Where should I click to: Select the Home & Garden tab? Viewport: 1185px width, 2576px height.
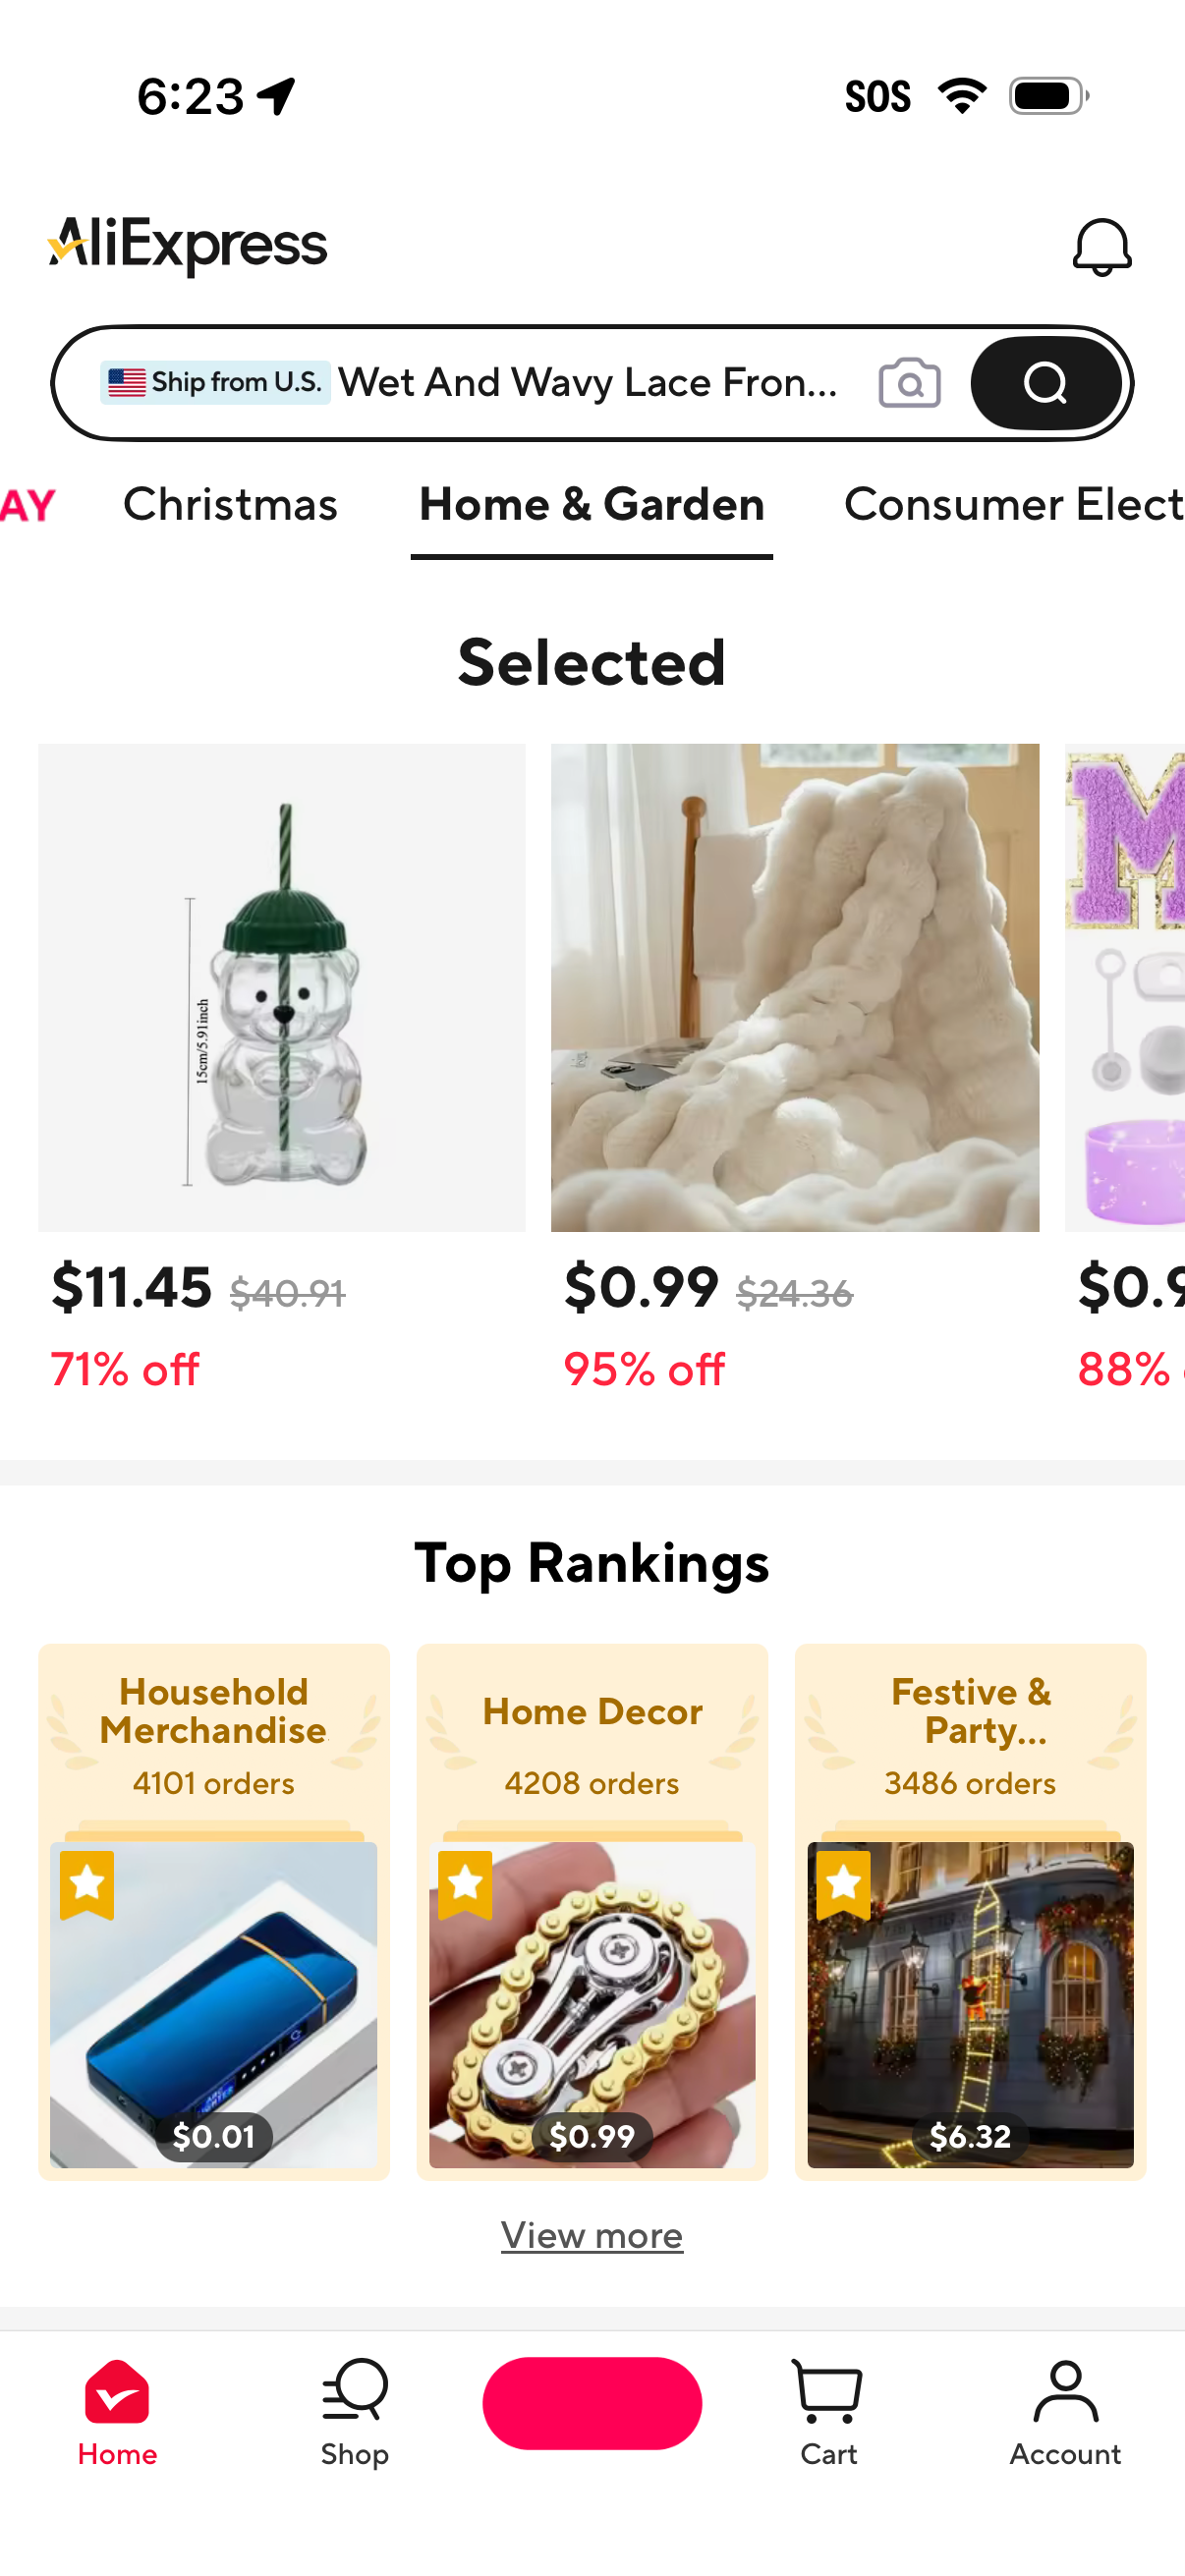[591, 505]
